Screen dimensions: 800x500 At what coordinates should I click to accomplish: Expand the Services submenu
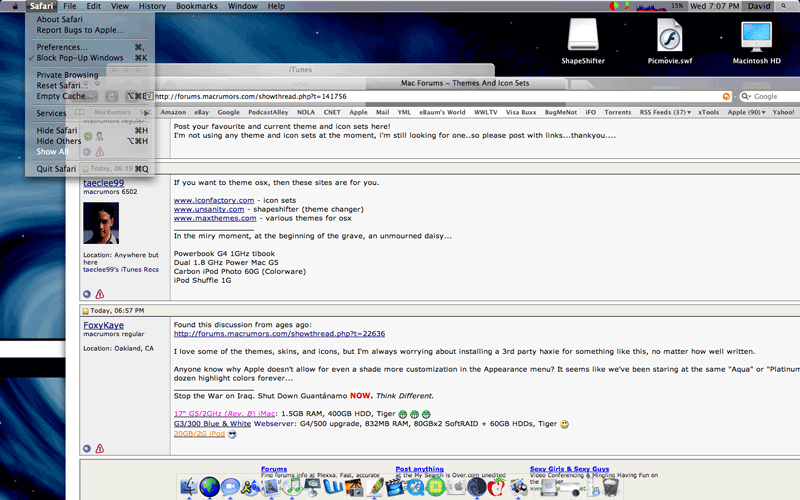point(90,113)
